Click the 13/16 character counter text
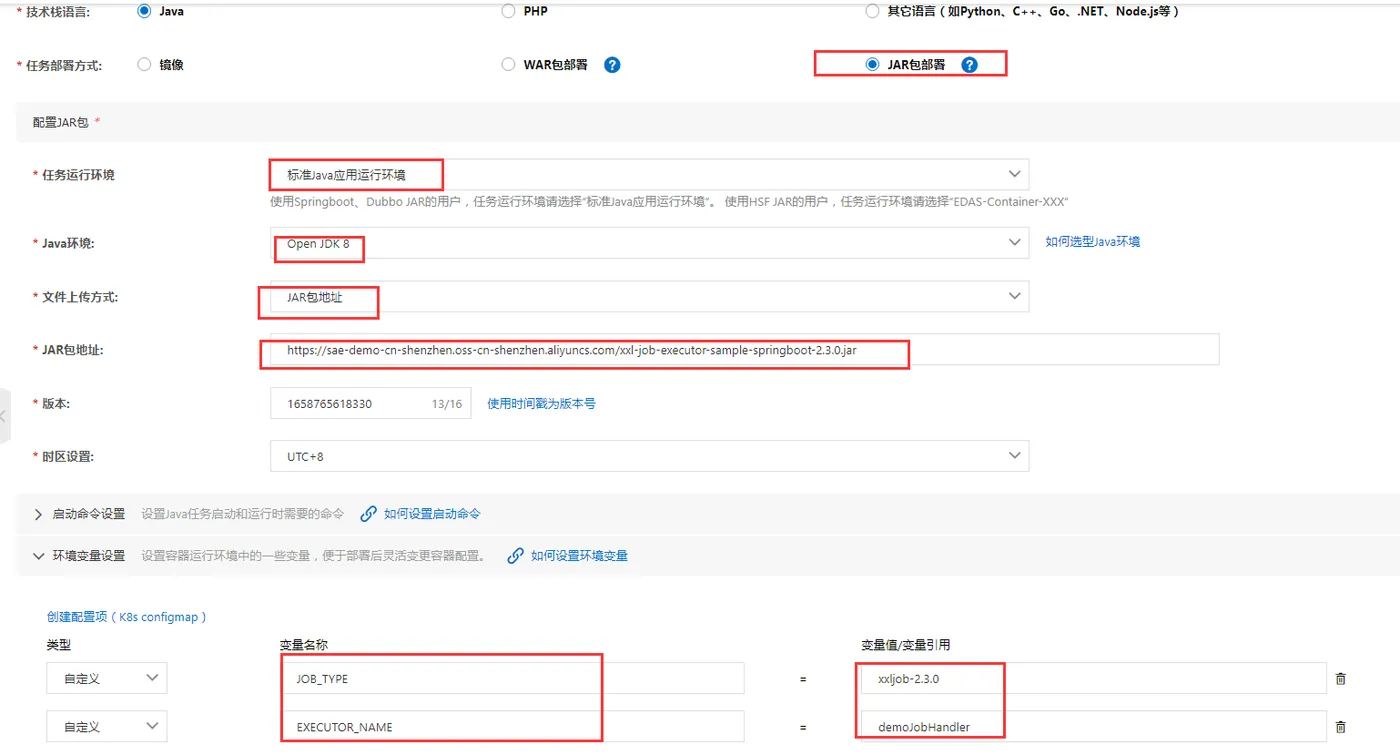The height and width of the screenshot is (755, 1400). pos(447,404)
